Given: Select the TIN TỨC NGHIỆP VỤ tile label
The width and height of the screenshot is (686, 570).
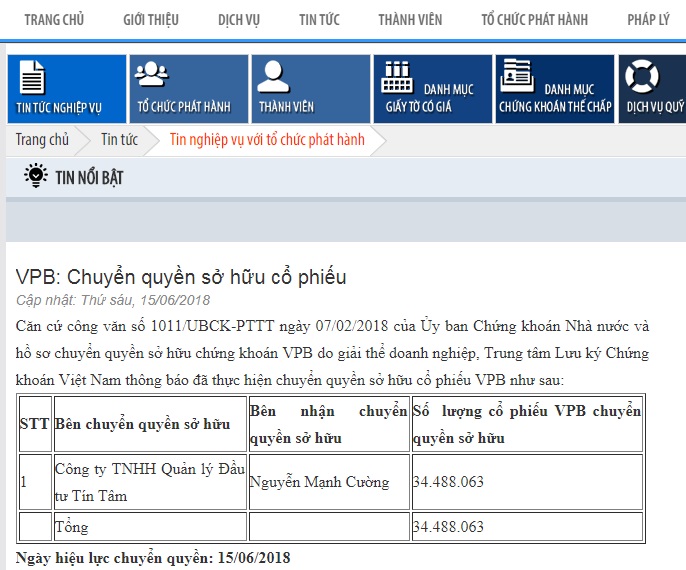Looking at the screenshot, I should pos(59,108).
